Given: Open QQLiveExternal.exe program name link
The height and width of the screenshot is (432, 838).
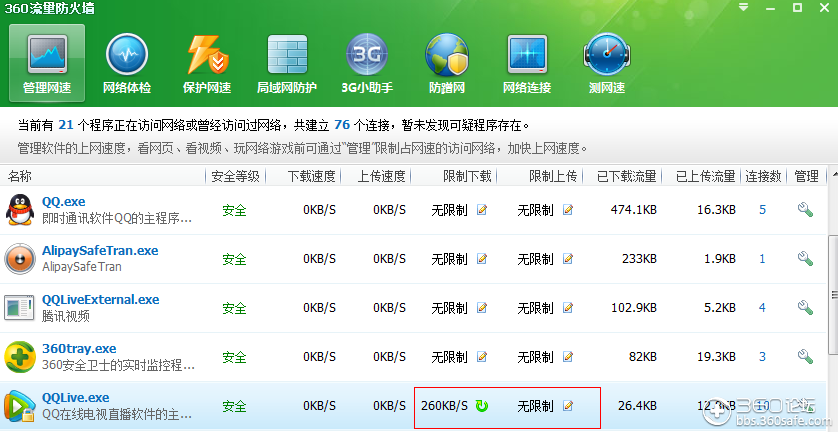Looking at the screenshot, I should tap(100, 299).
